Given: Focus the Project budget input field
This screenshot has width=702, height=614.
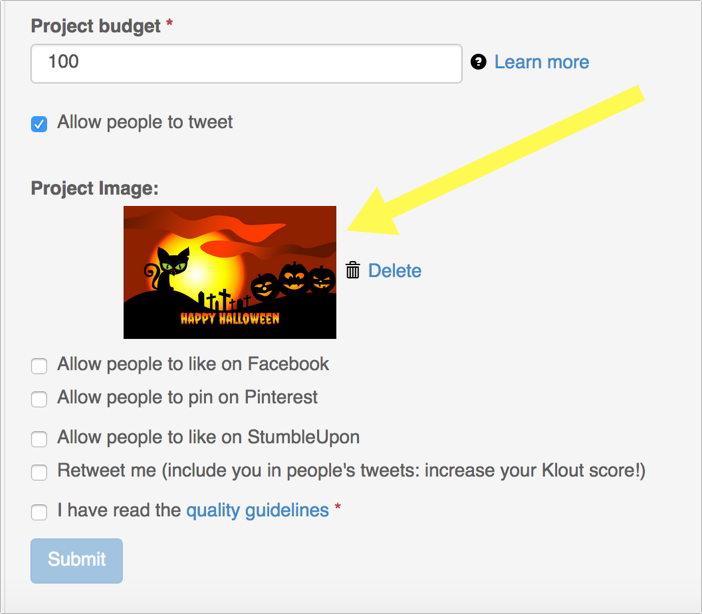Looking at the screenshot, I should click(246, 63).
